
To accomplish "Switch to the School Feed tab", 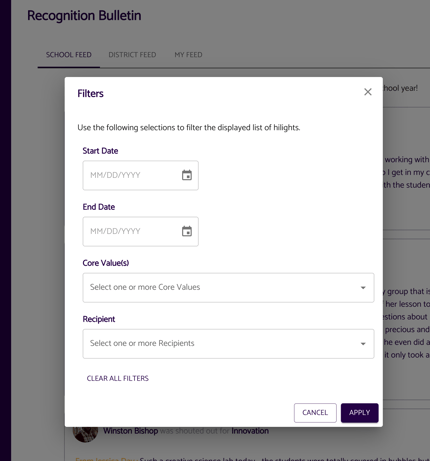I will [x=69, y=55].
